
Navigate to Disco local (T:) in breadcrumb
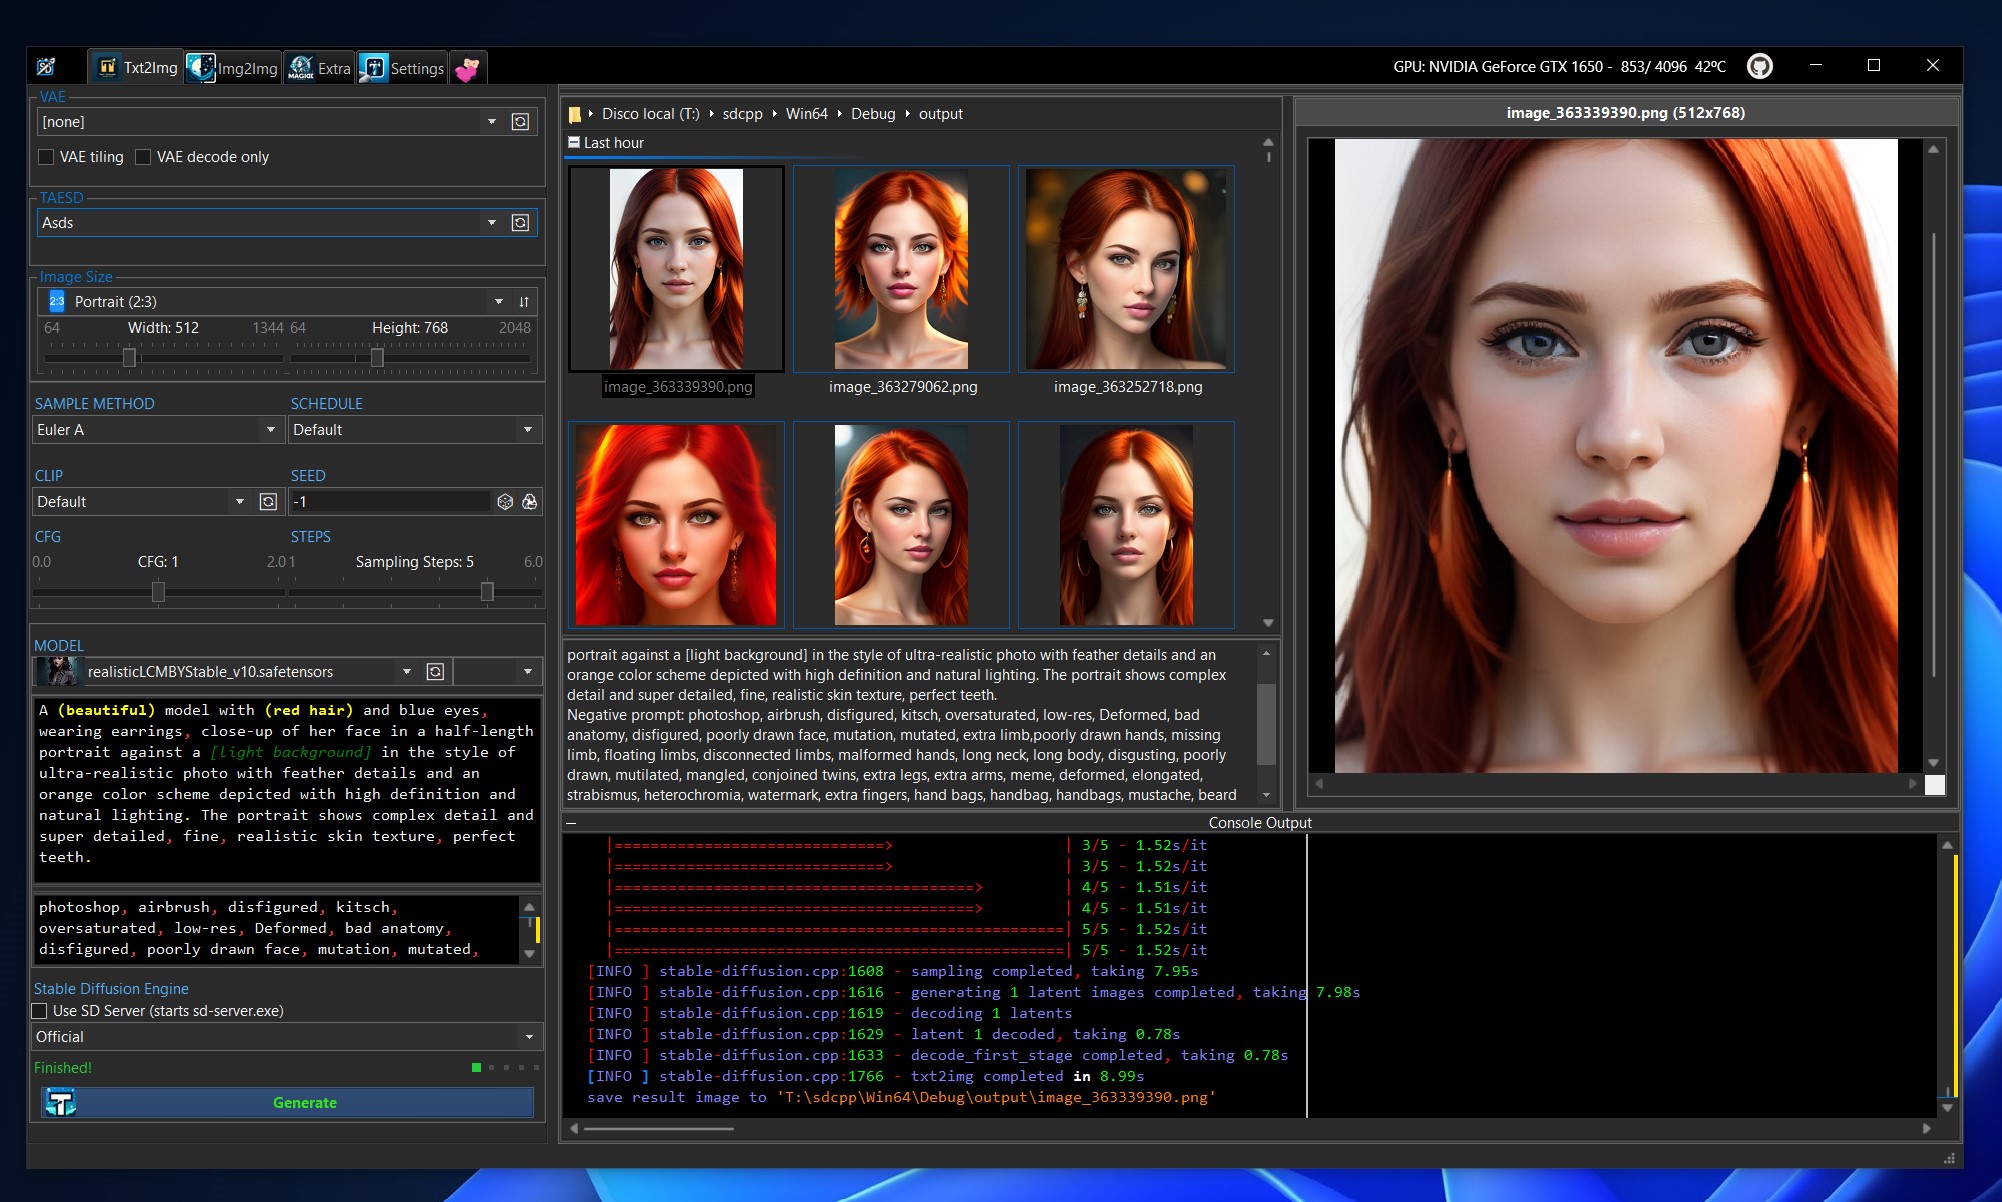[x=650, y=114]
